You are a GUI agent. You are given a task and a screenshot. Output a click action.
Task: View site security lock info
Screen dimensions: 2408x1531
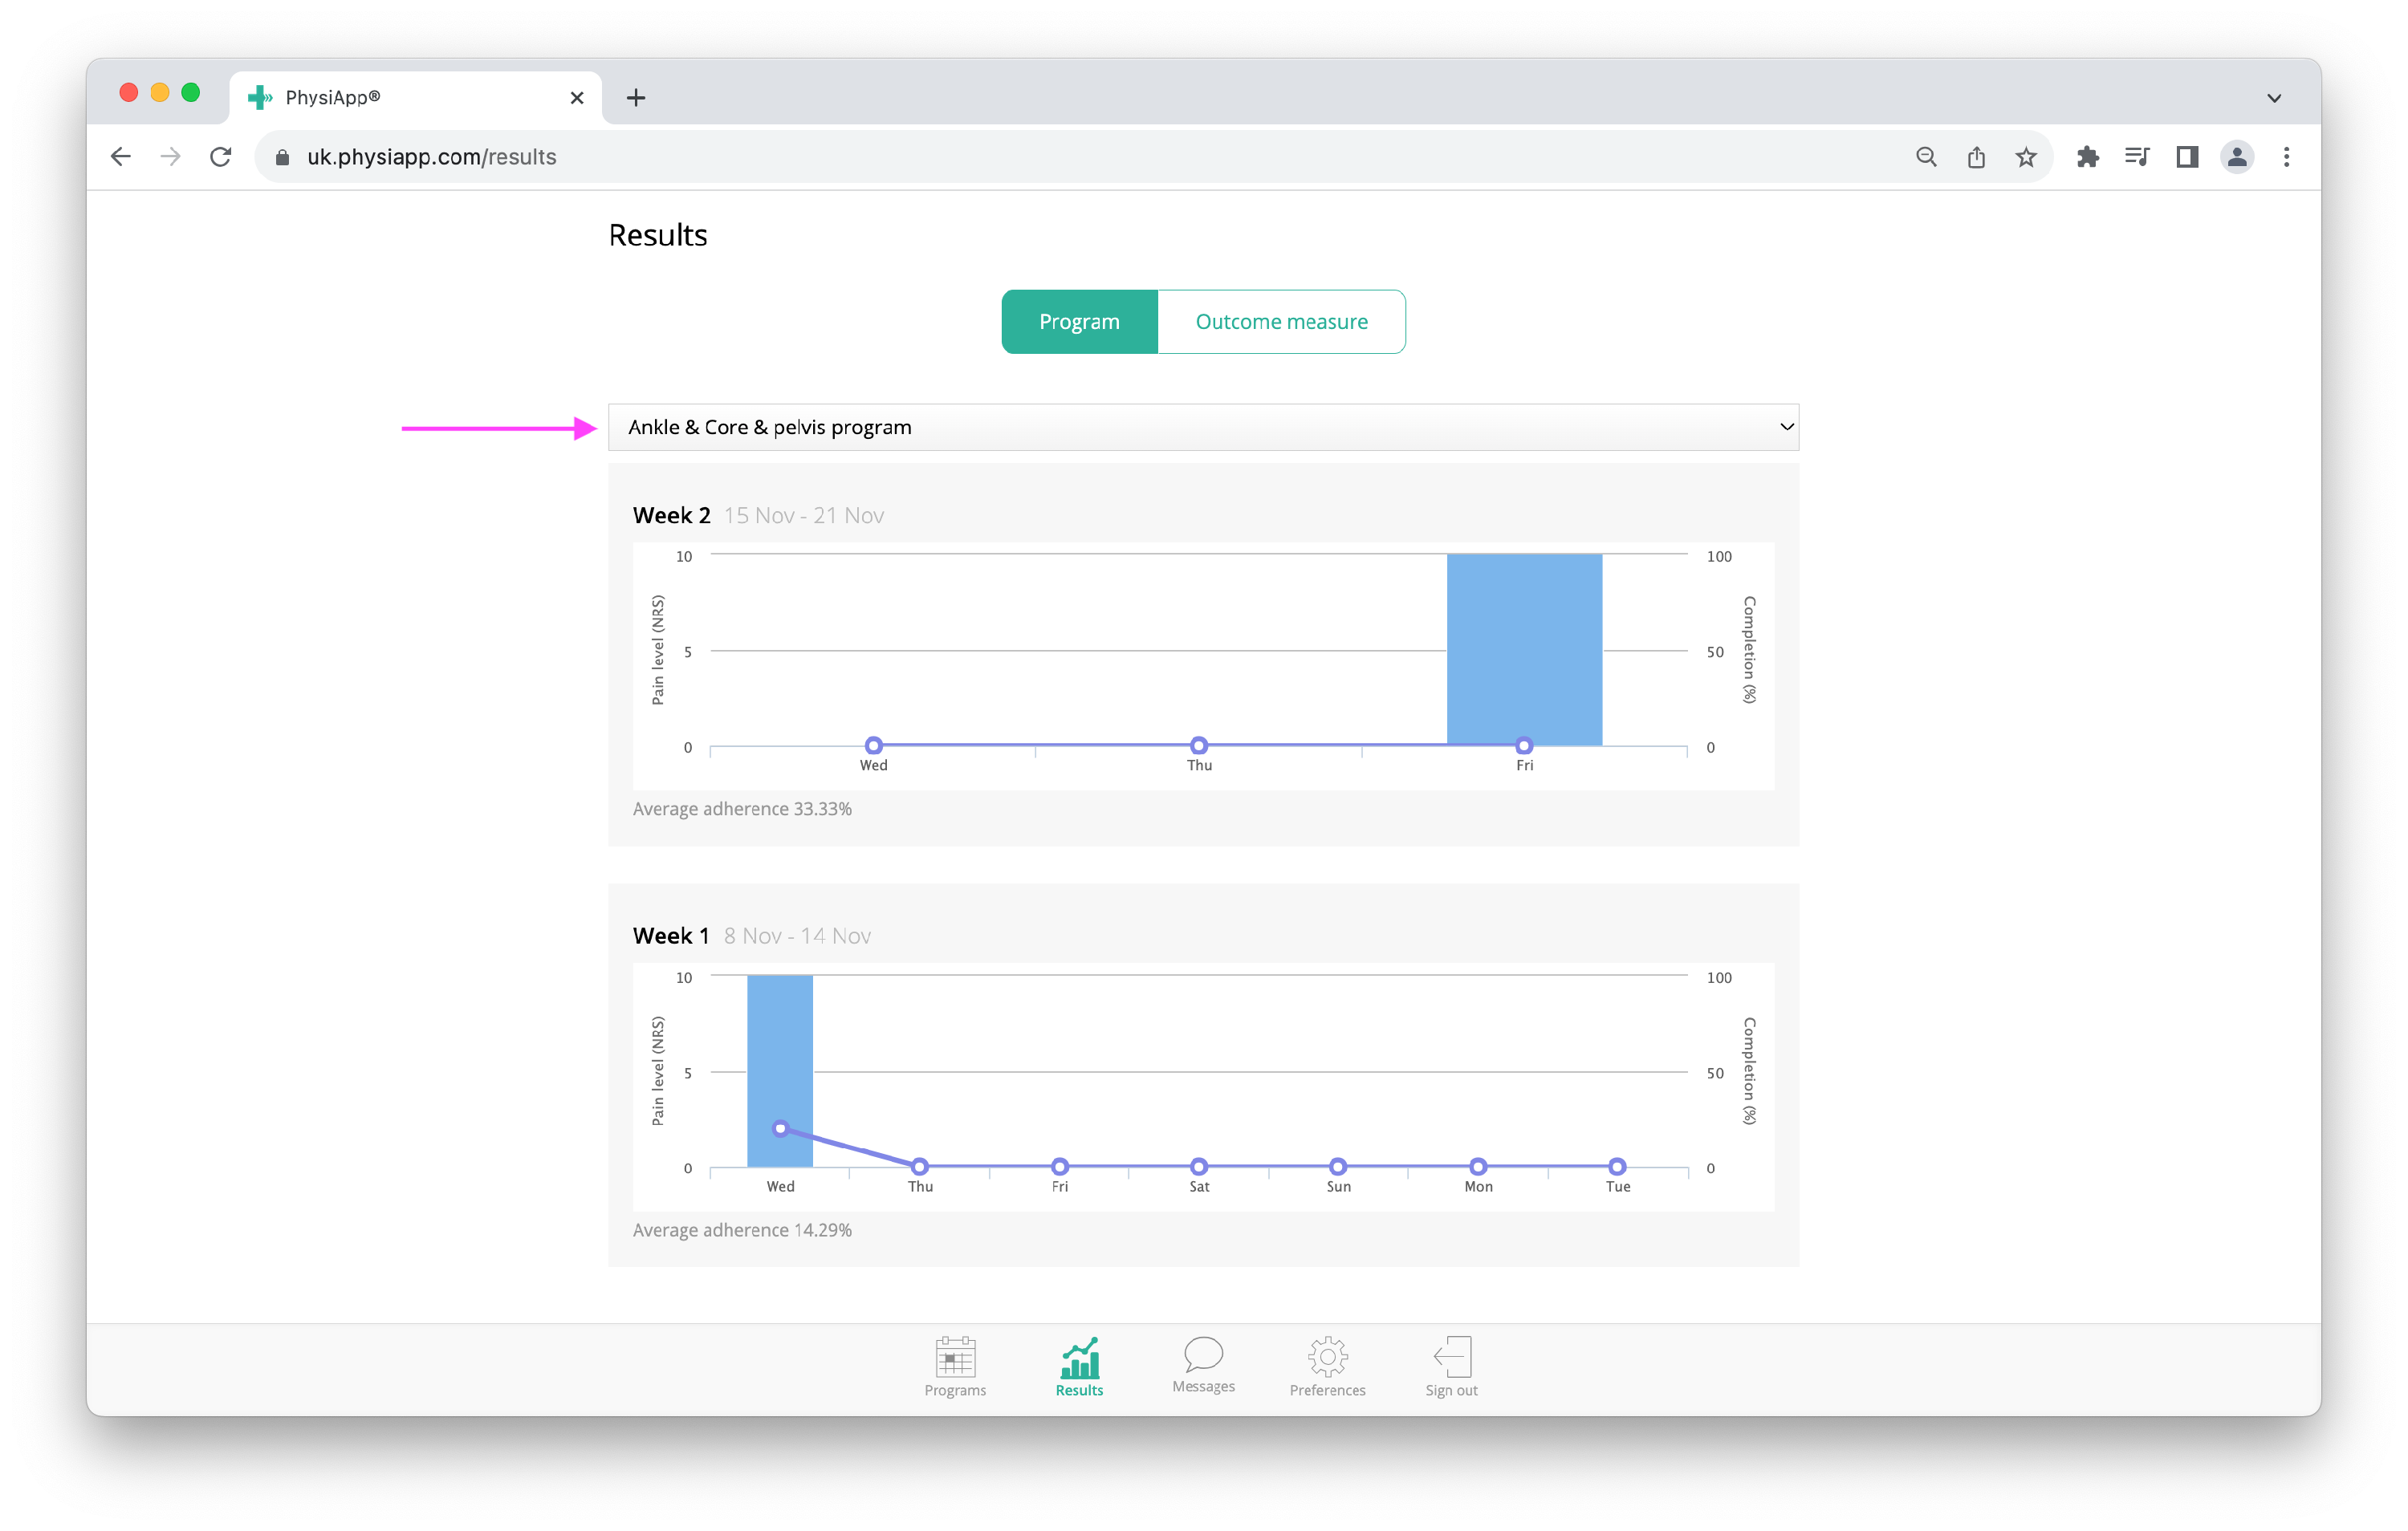click(x=282, y=157)
